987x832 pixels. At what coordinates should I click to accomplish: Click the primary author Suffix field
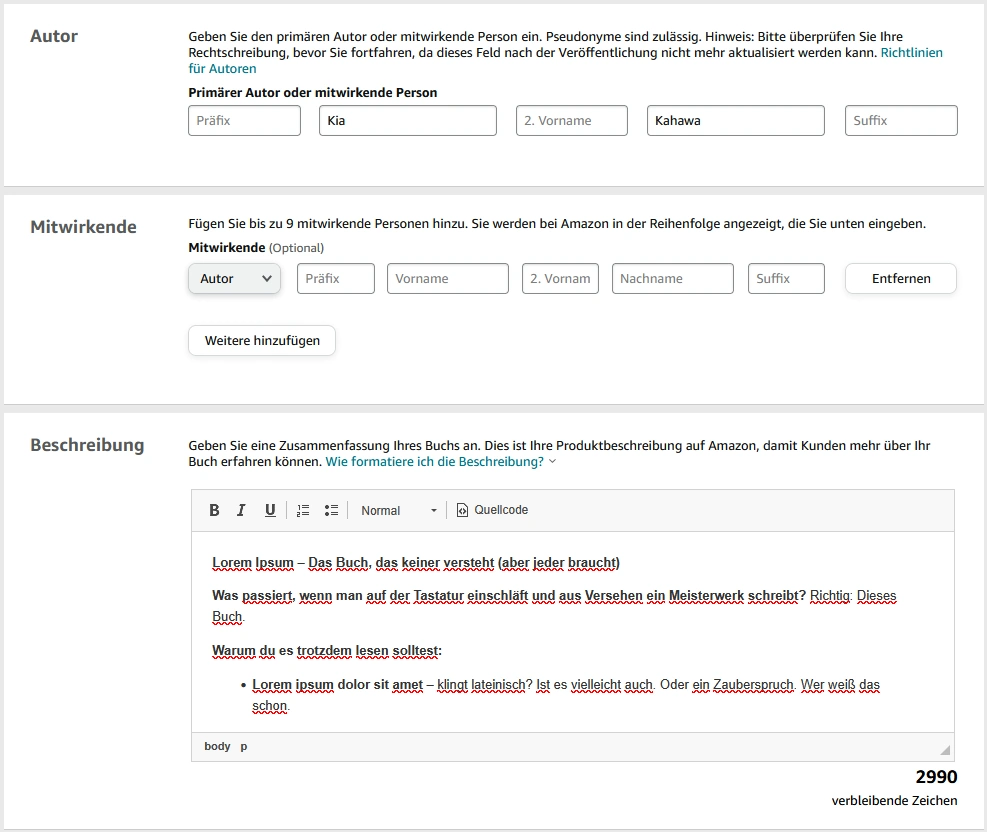coord(900,121)
